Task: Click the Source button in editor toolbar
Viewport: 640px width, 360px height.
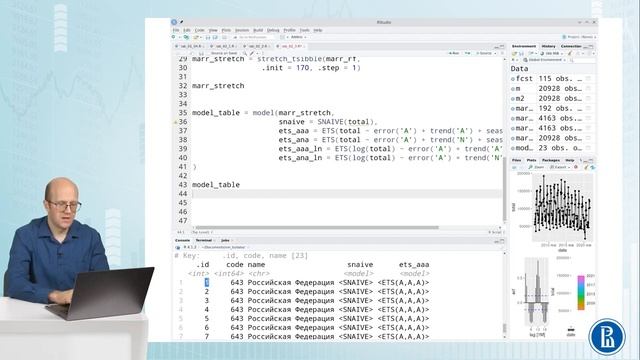Action: click(x=484, y=53)
